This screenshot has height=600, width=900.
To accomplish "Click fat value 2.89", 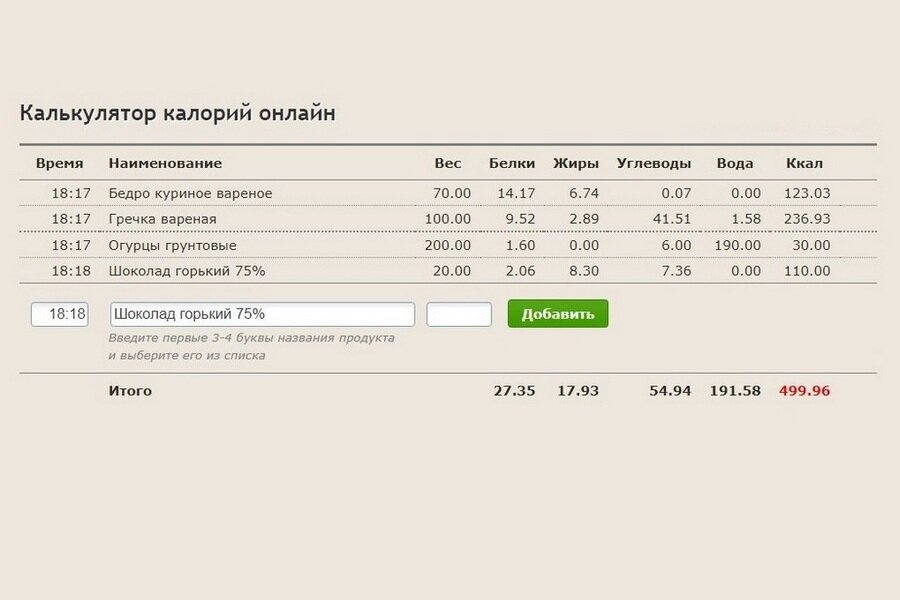I will coord(584,219).
